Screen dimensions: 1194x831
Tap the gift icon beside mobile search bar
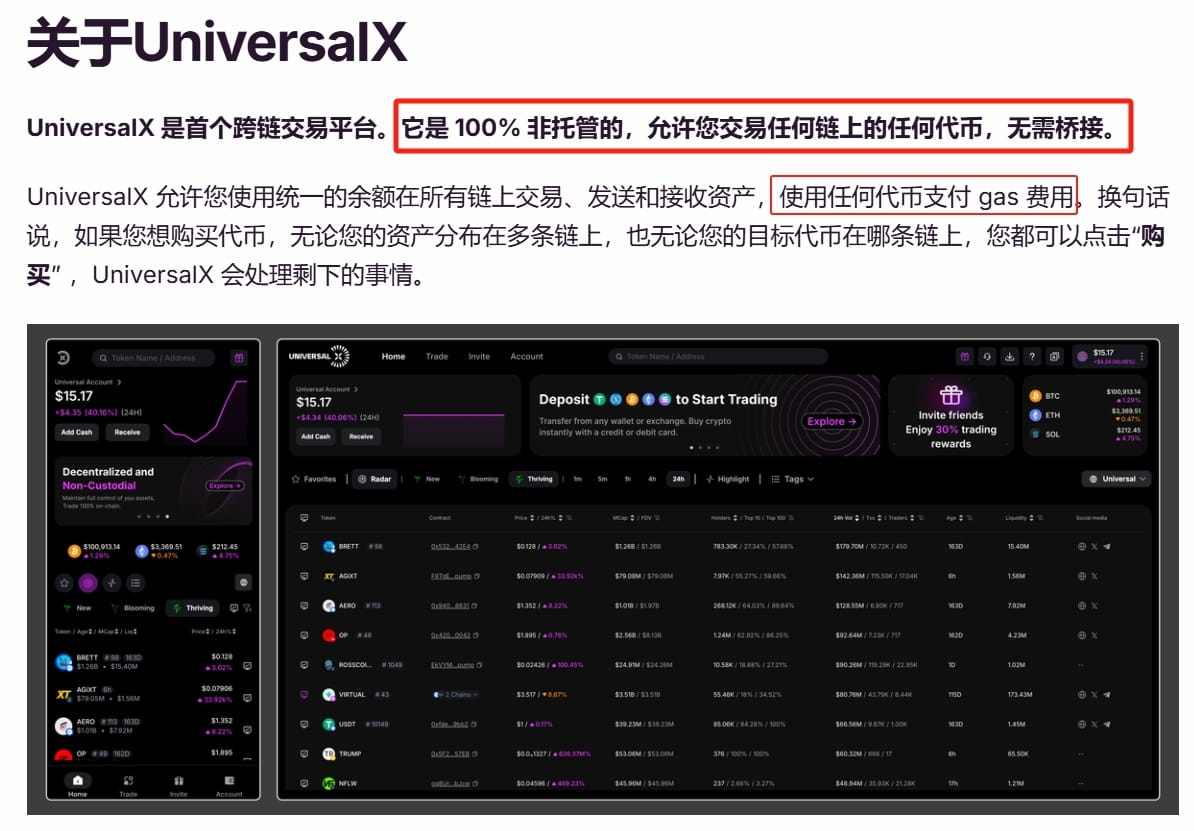point(239,358)
